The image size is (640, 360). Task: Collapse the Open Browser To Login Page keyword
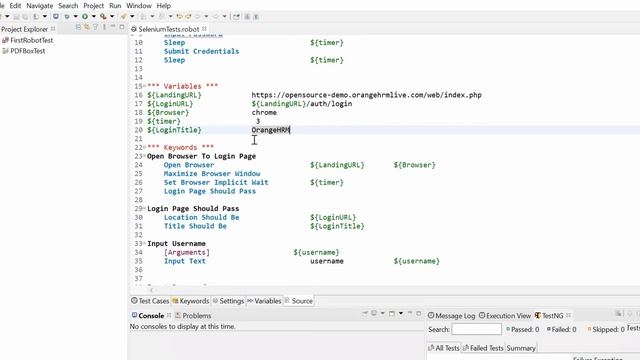click(144, 156)
